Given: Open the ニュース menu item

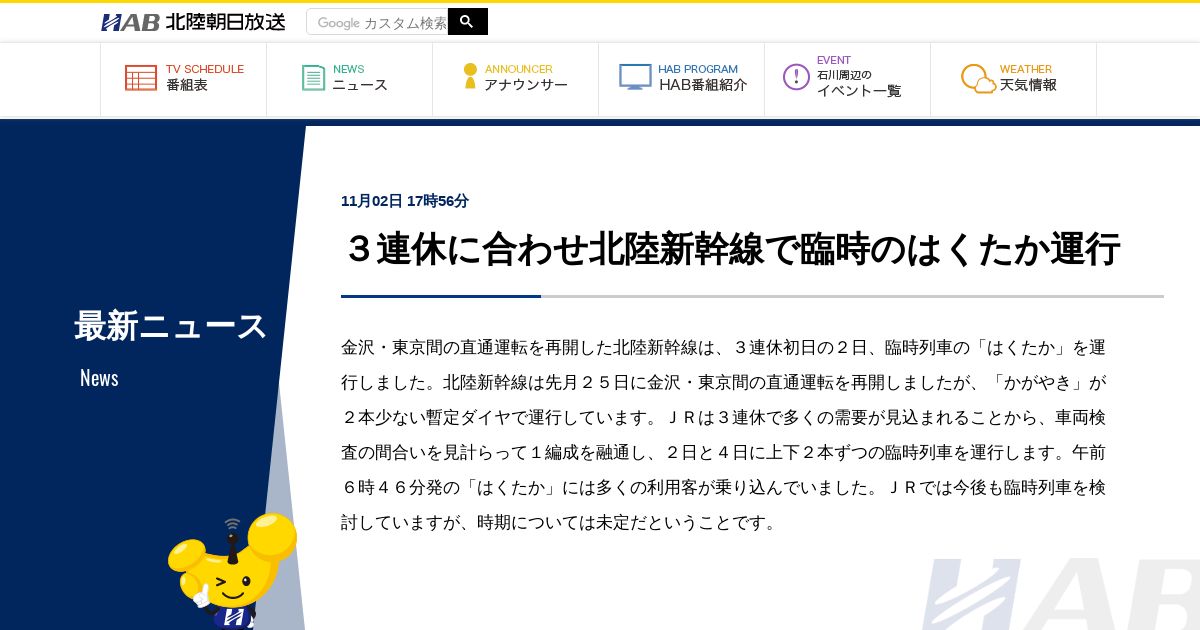Looking at the screenshot, I should (360, 86).
